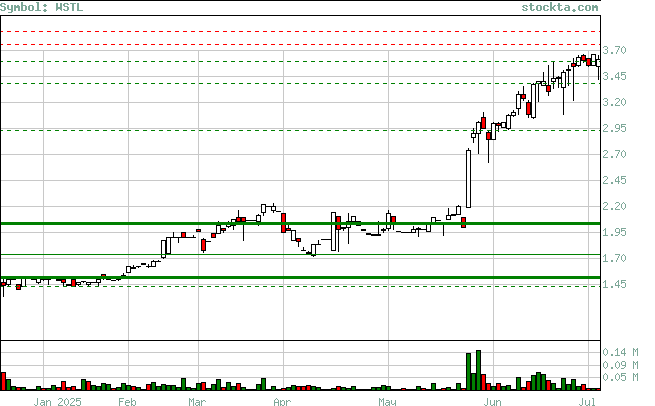Click the tallest green volume bar
The width and height of the screenshot is (655, 406).
pos(478,370)
